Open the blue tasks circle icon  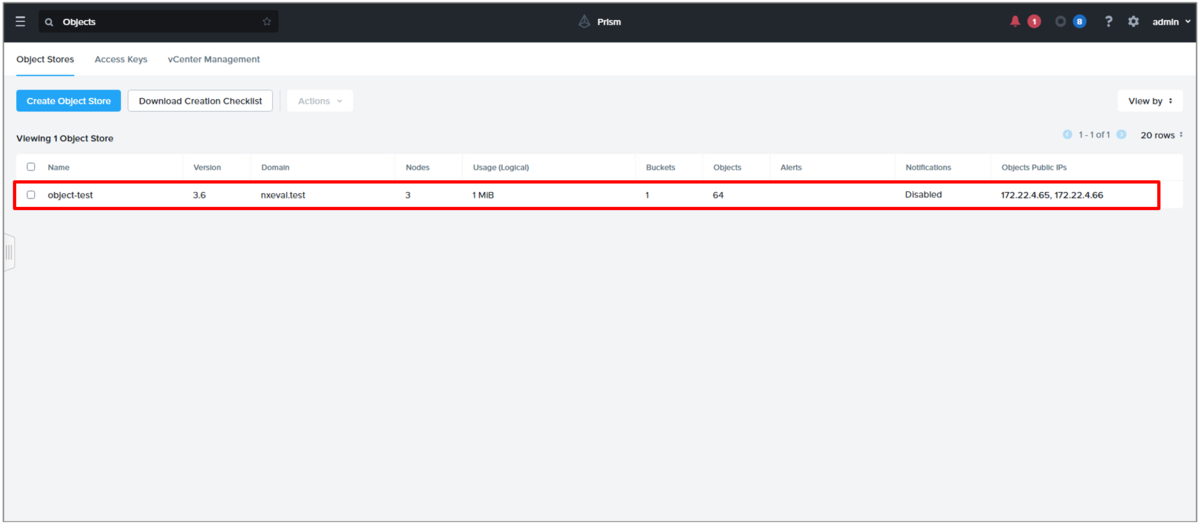pos(1060,21)
